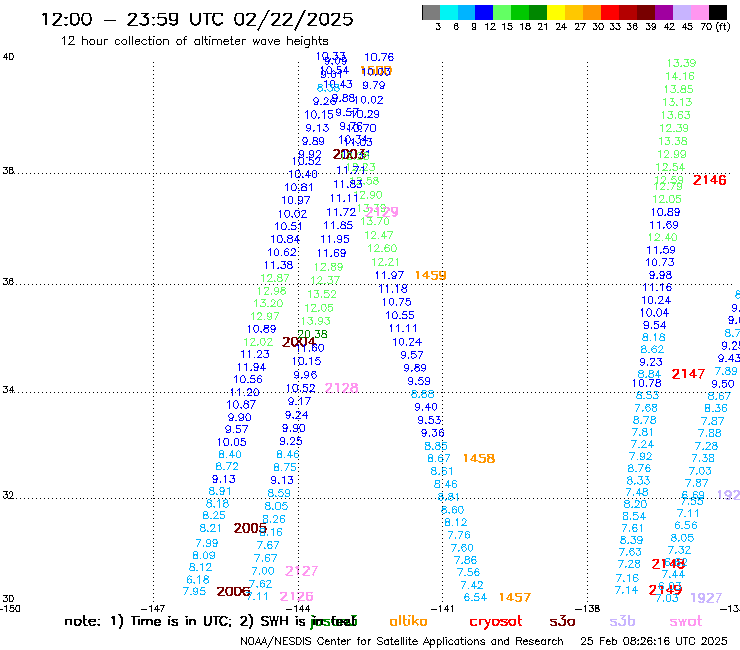Click the dark green wave height 20.38
The image size is (740, 650).
coord(312,334)
